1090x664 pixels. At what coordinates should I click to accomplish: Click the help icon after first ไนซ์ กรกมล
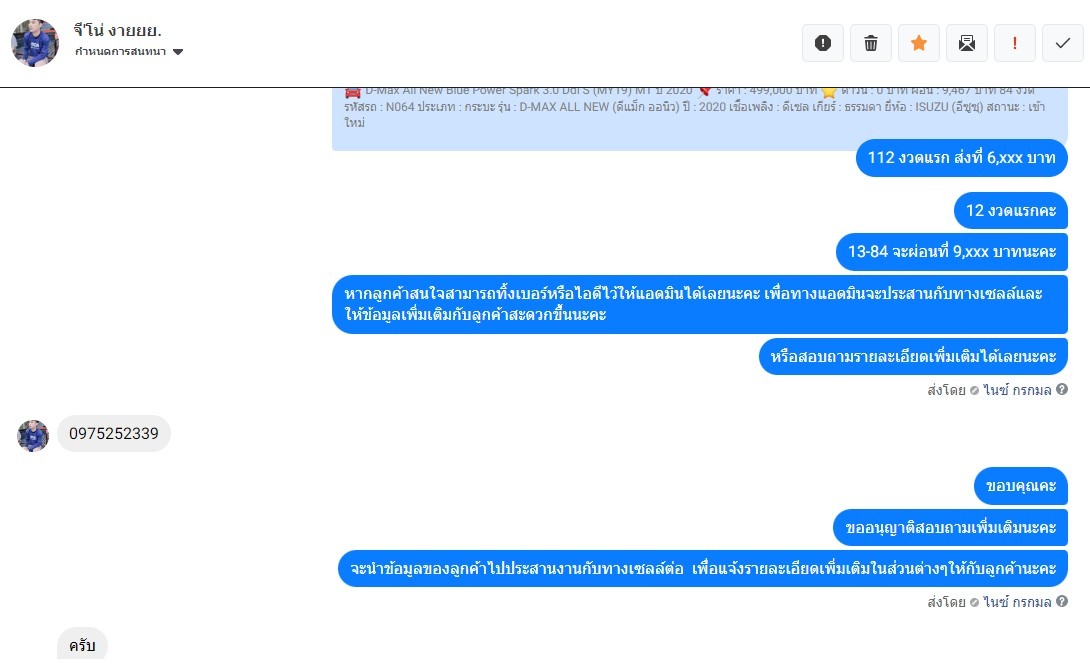click(1061, 389)
